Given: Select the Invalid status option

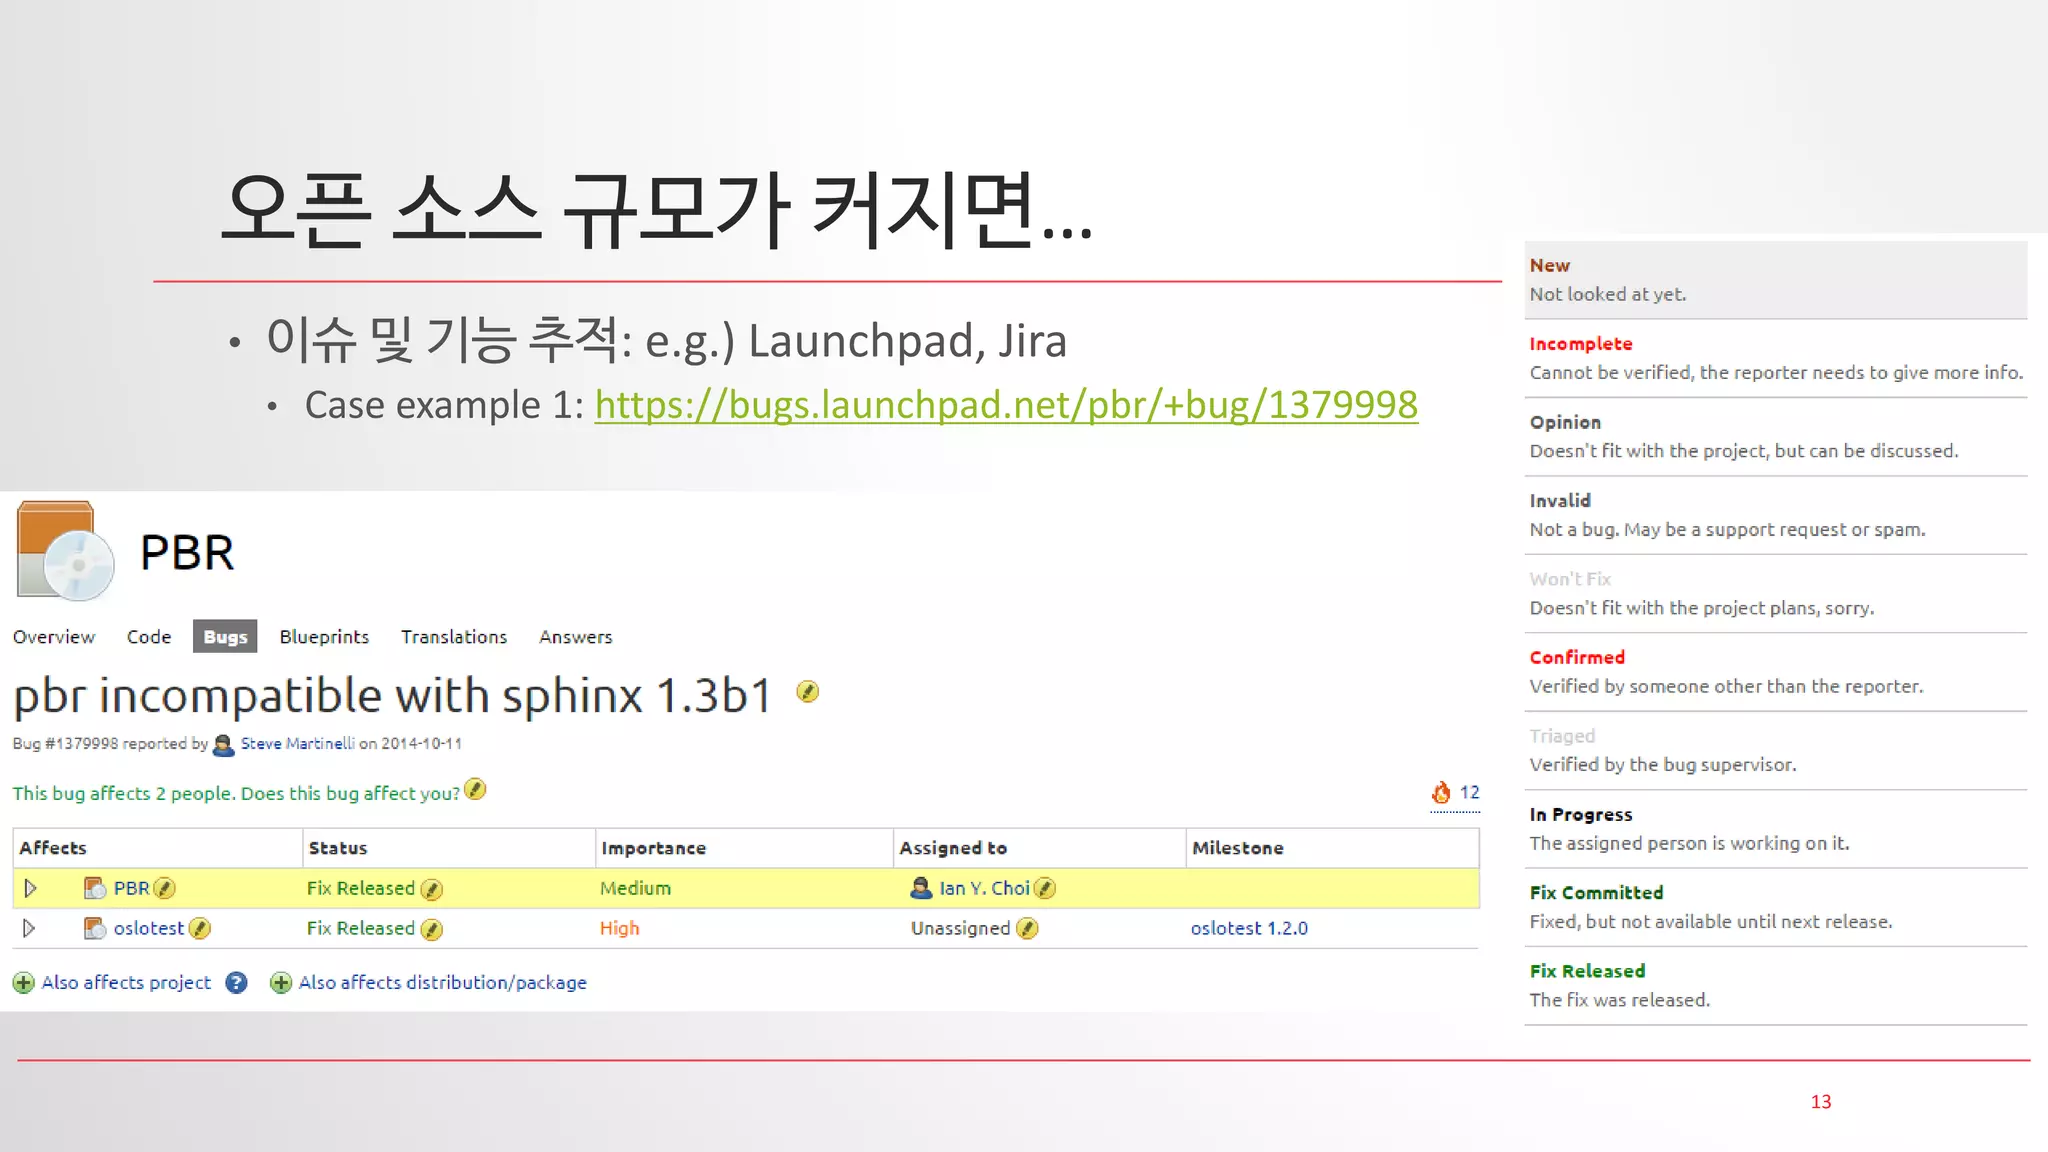Looking at the screenshot, I should [x=1776, y=515].
